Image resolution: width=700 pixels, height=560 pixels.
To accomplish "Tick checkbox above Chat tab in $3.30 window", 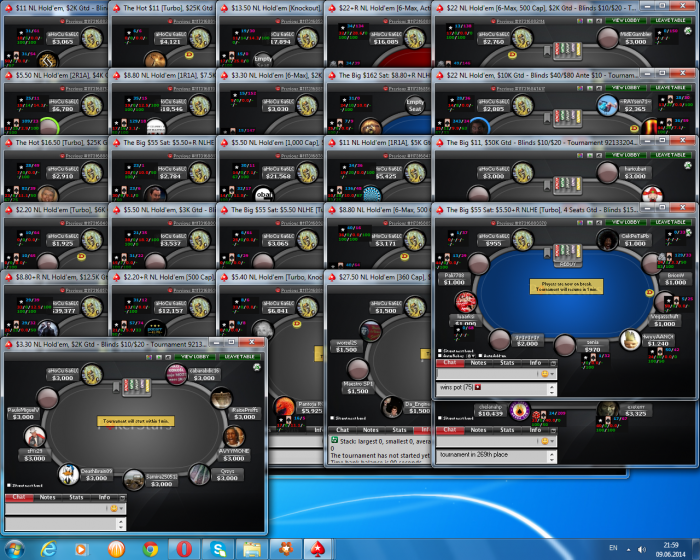I will coord(9,485).
